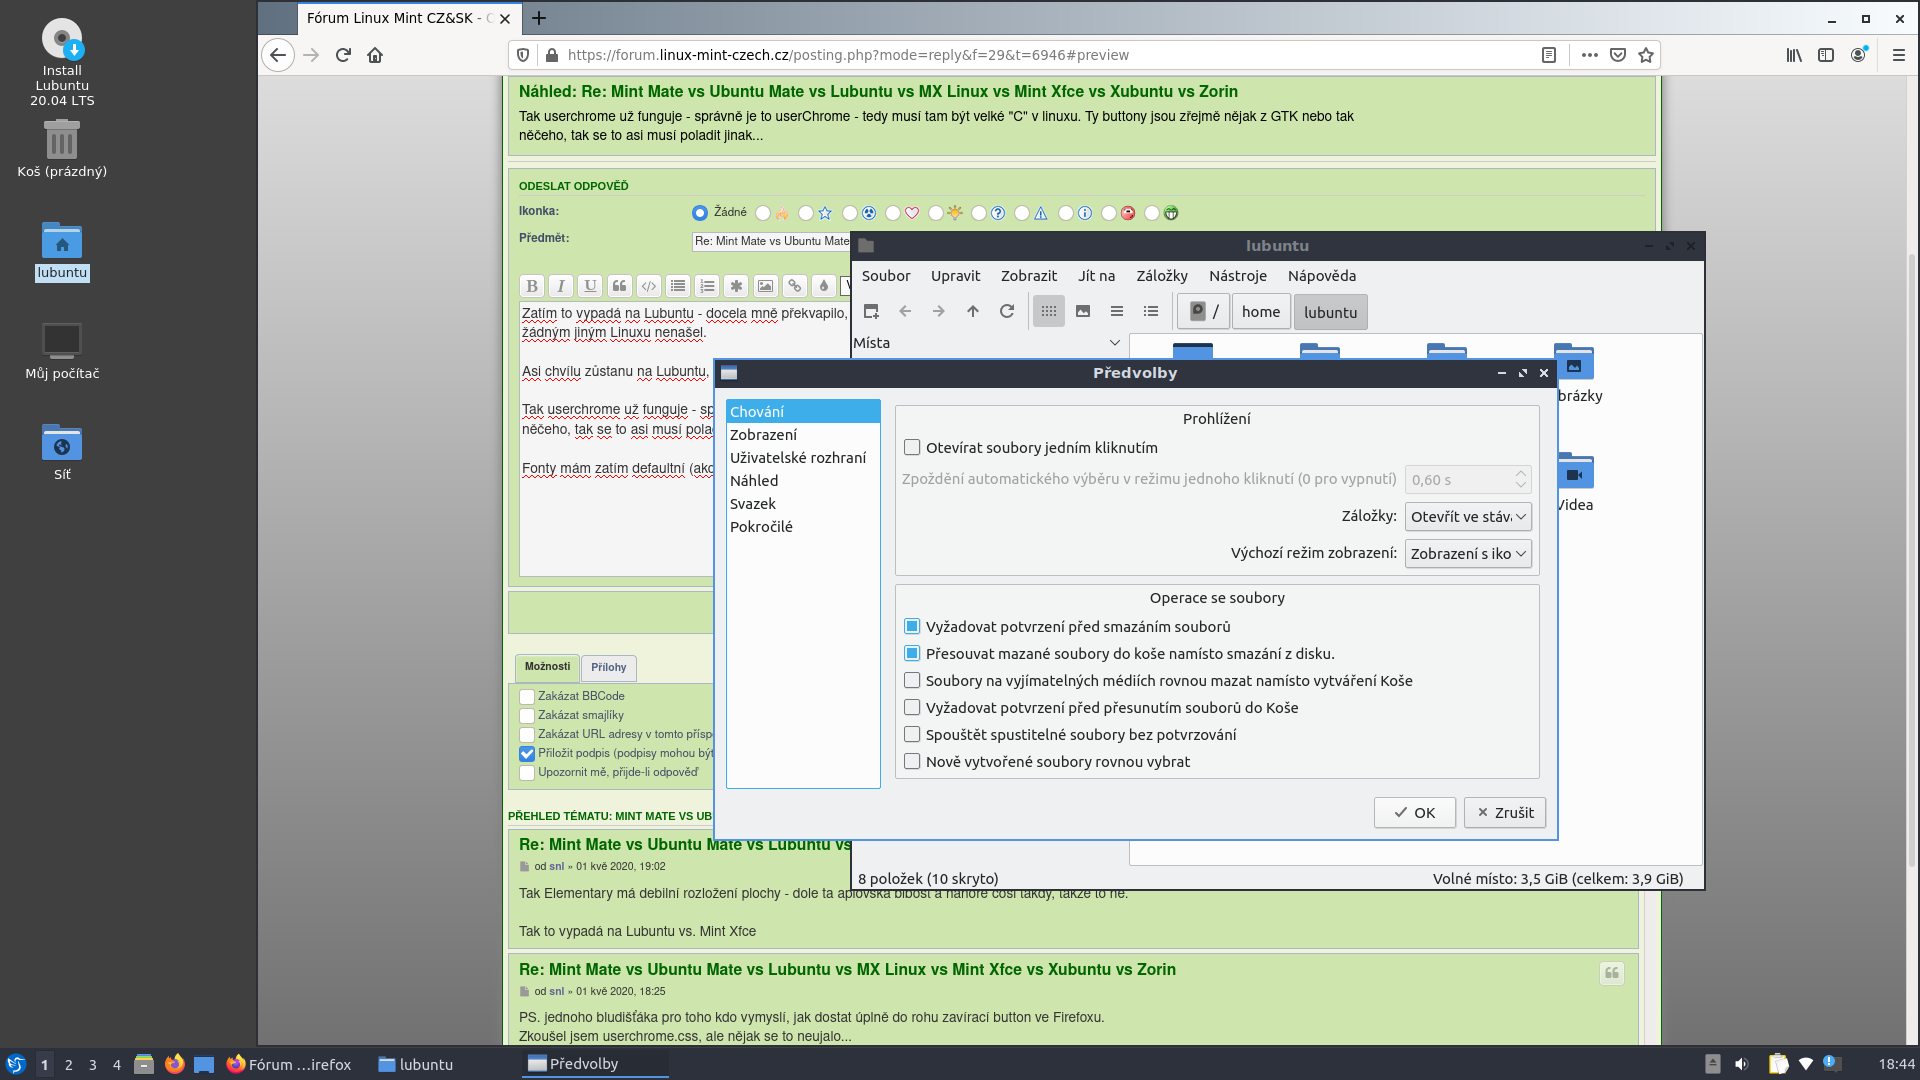1920x1080 pixels.
Task: Open the volume control in system tray
Action: click(x=1741, y=1064)
